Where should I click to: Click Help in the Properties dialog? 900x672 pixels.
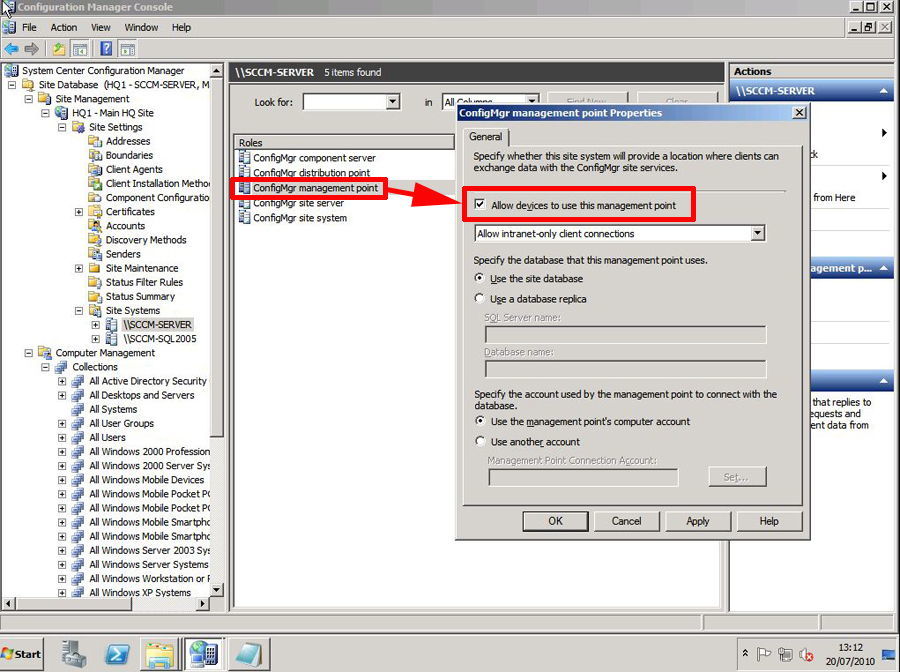coord(769,521)
